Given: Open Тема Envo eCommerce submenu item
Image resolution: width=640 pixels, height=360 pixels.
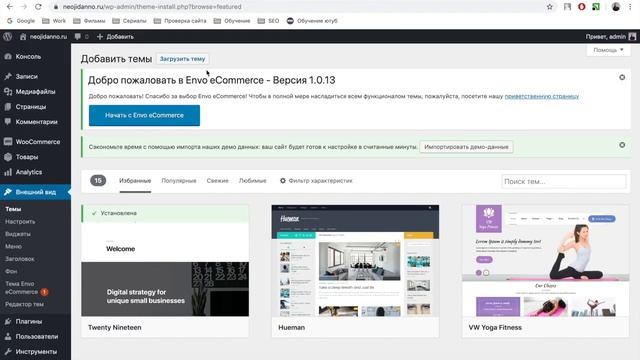Looking at the screenshot, I should pyautogui.click(x=26, y=288).
